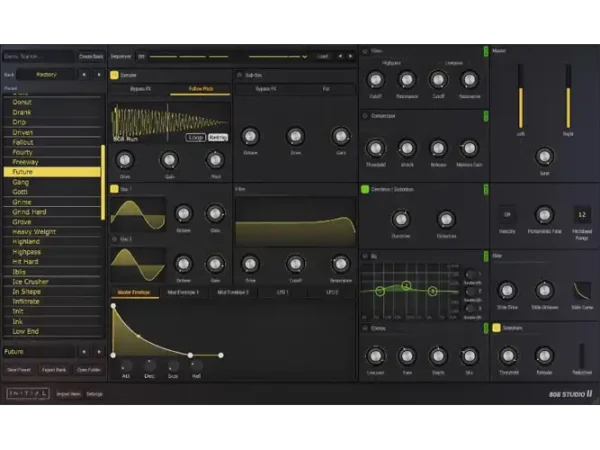
Task: Open the Factory bank selector
Action: 46,75
